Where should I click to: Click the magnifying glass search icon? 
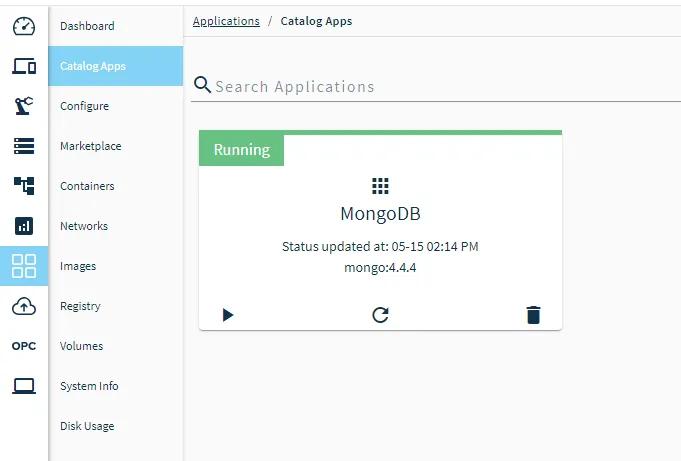(202, 85)
